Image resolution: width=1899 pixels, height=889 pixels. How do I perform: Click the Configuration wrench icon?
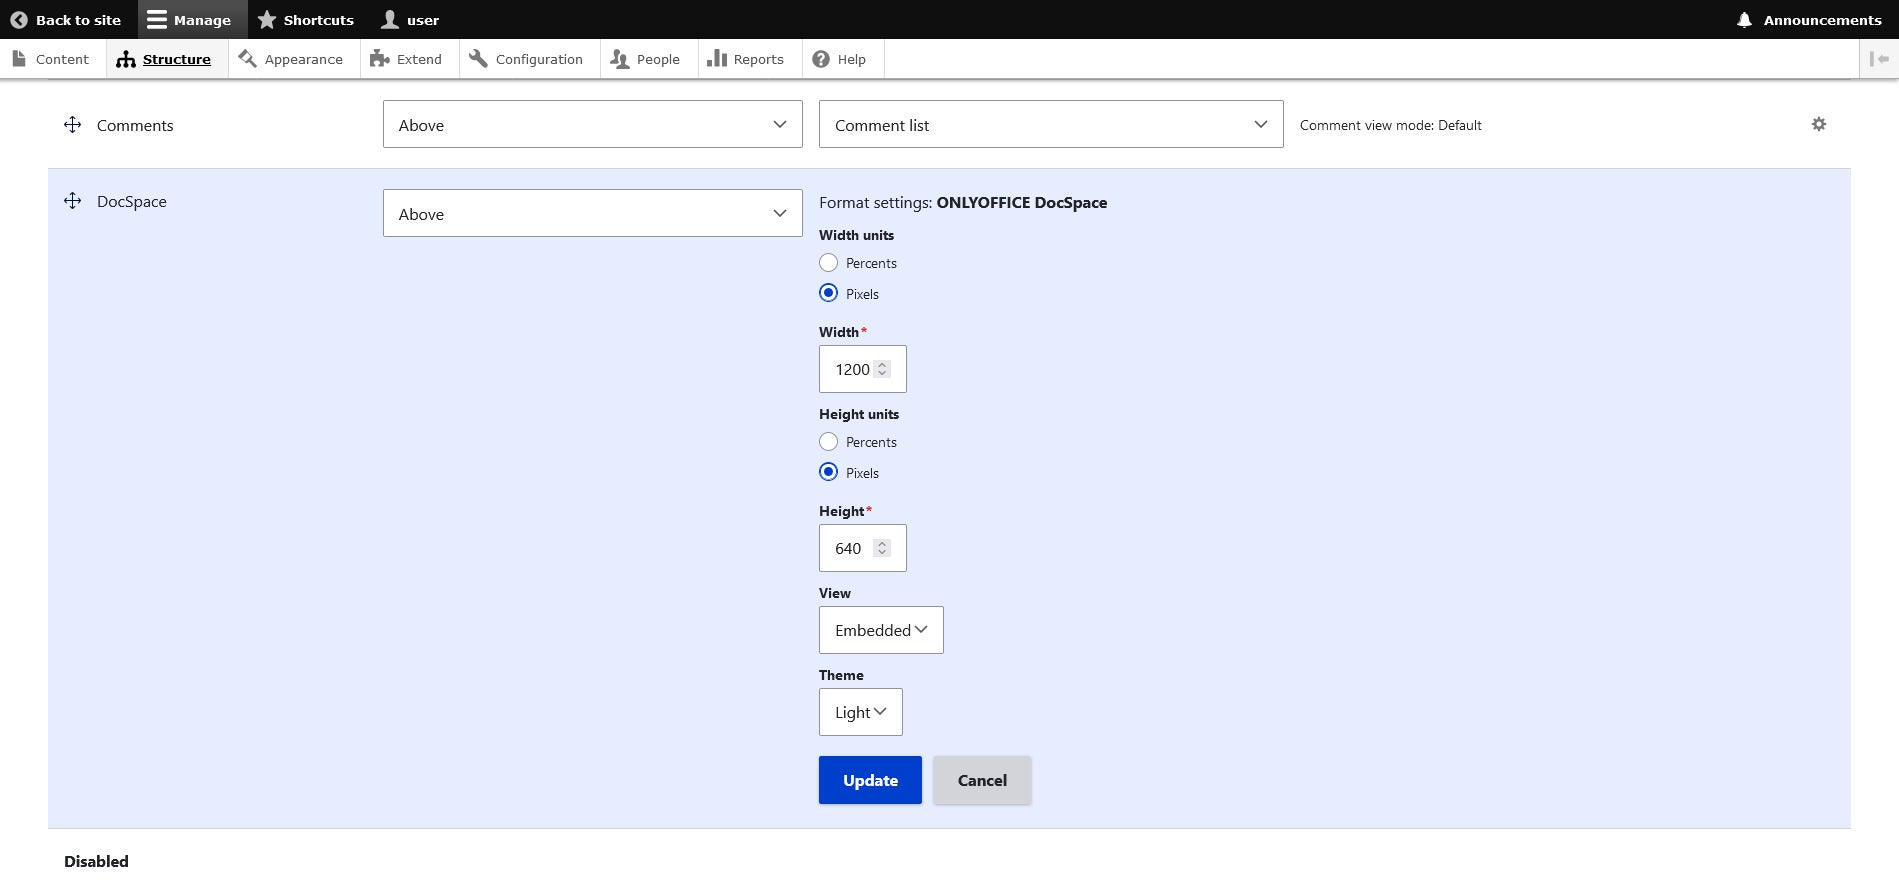(478, 59)
